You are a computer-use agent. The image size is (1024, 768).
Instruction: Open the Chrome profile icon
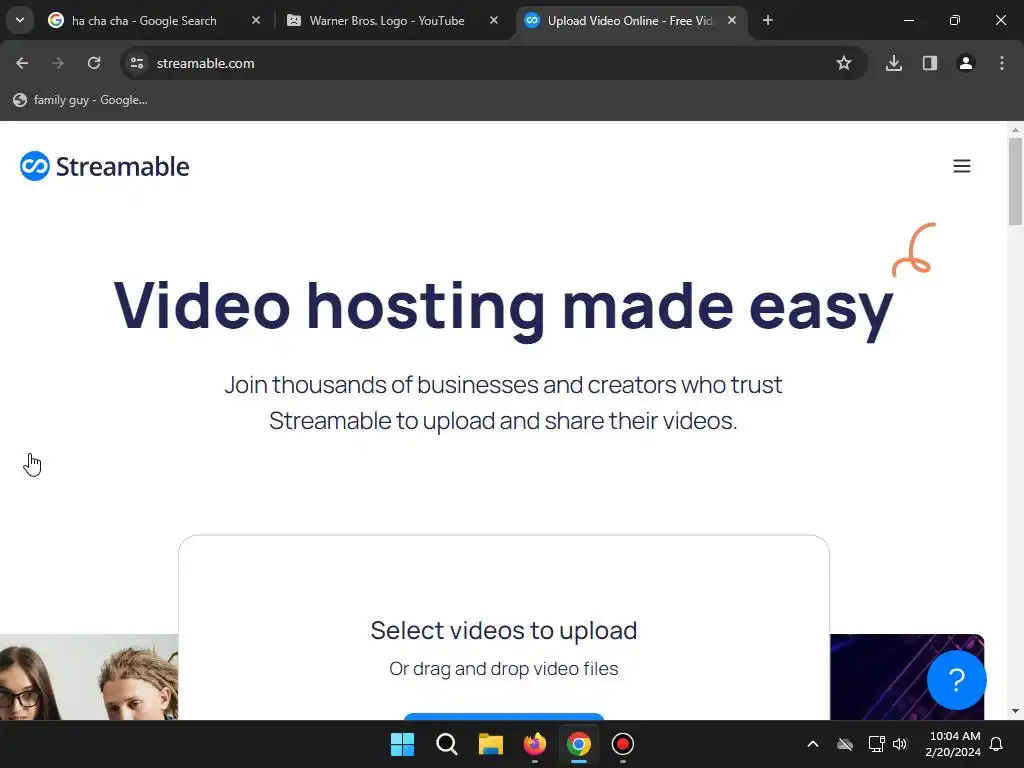pyautogui.click(x=966, y=63)
